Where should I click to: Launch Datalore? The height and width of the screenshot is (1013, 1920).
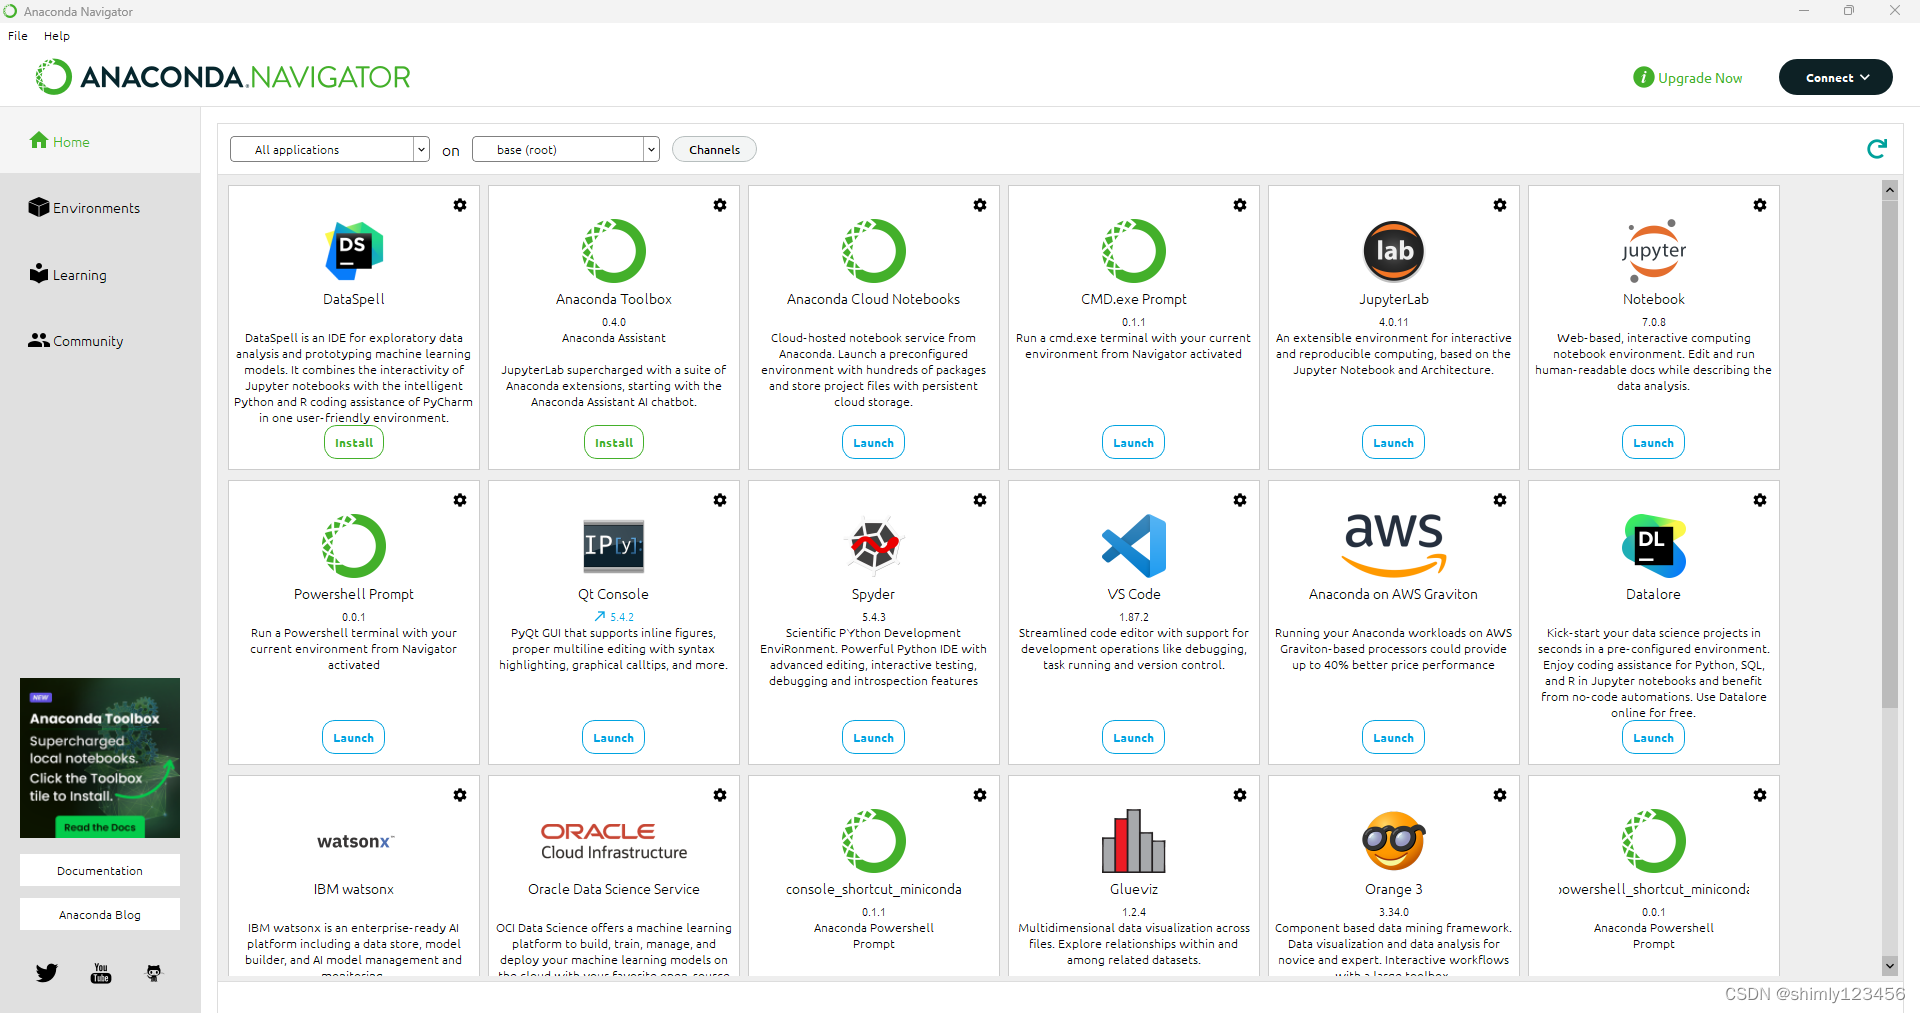coord(1654,738)
